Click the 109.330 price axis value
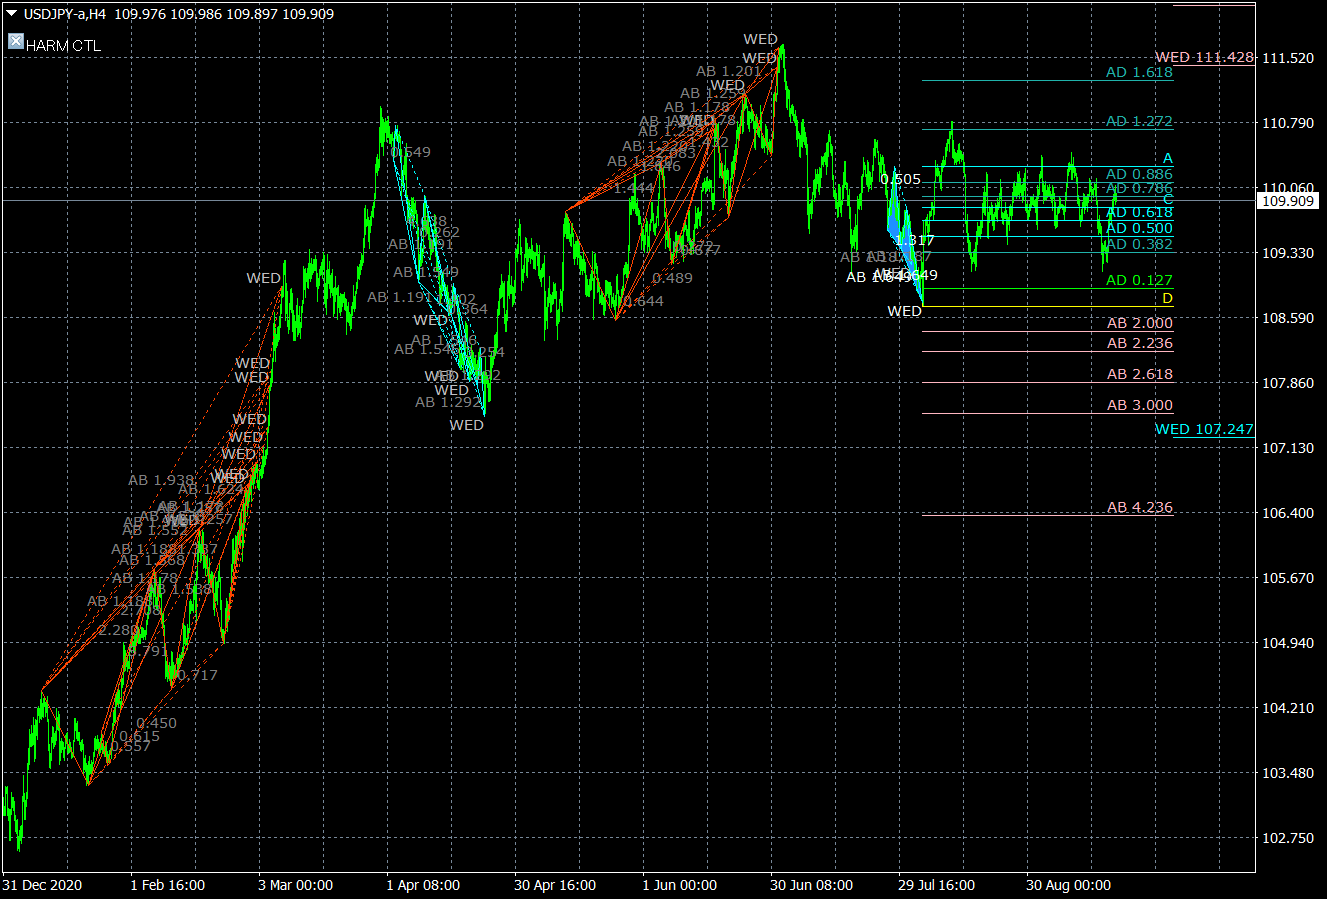The height and width of the screenshot is (899, 1327). (1288, 253)
